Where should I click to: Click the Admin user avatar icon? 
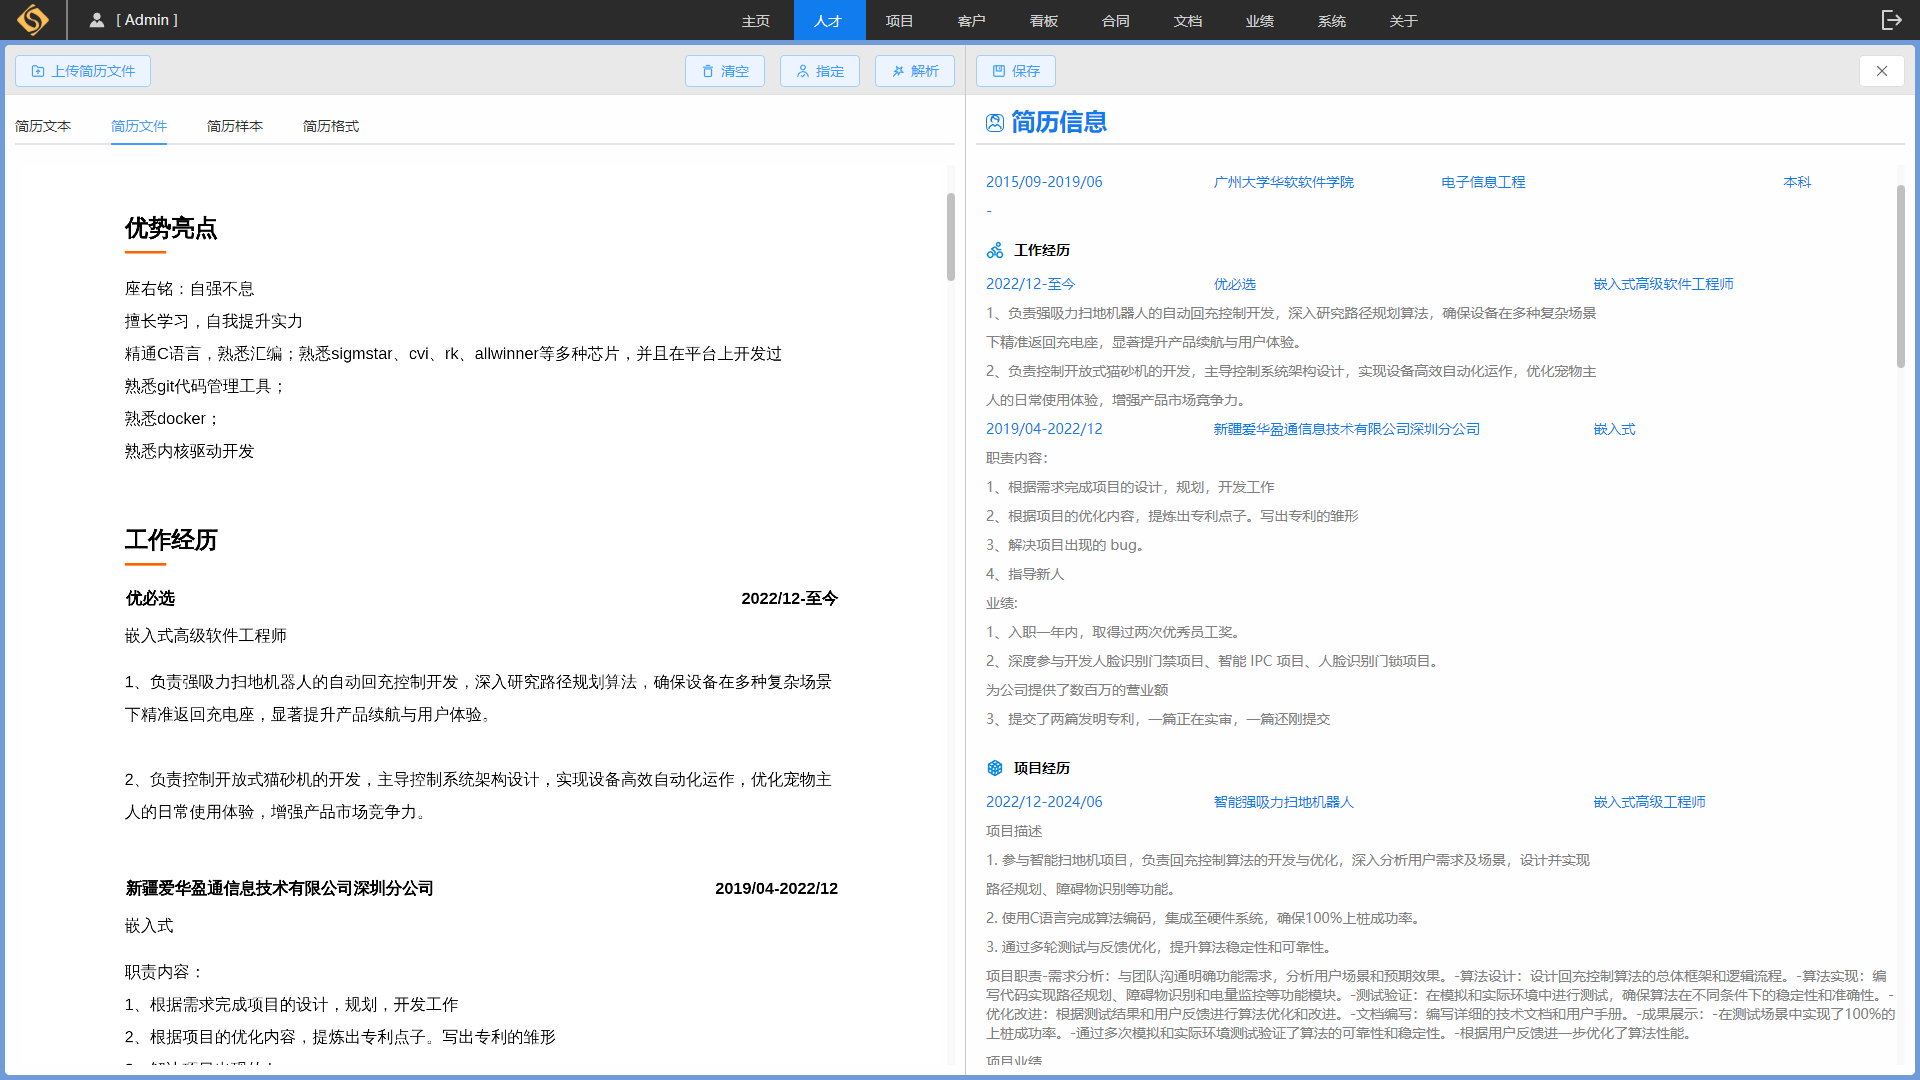click(x=97, y=20)
